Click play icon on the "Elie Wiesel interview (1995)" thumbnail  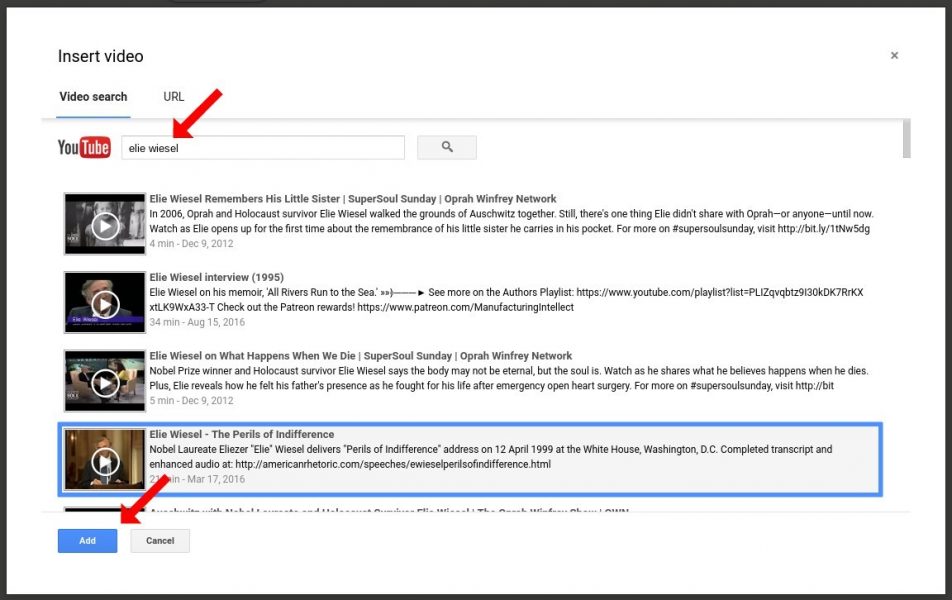pos(104,301)
